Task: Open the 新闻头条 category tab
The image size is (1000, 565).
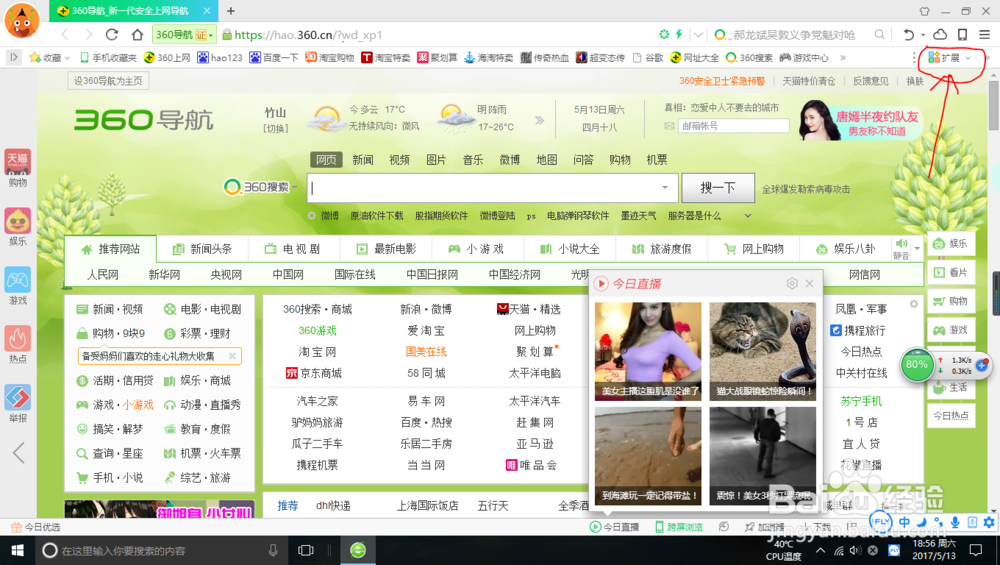Action: (202, 249)
